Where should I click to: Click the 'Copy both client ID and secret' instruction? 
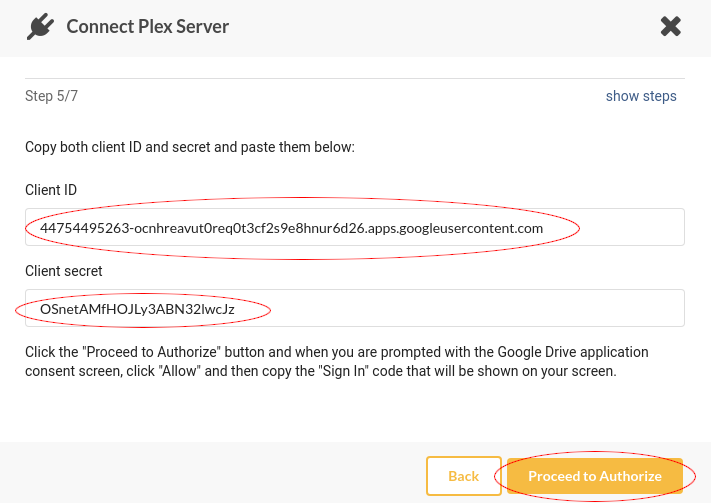coord(190,147)
